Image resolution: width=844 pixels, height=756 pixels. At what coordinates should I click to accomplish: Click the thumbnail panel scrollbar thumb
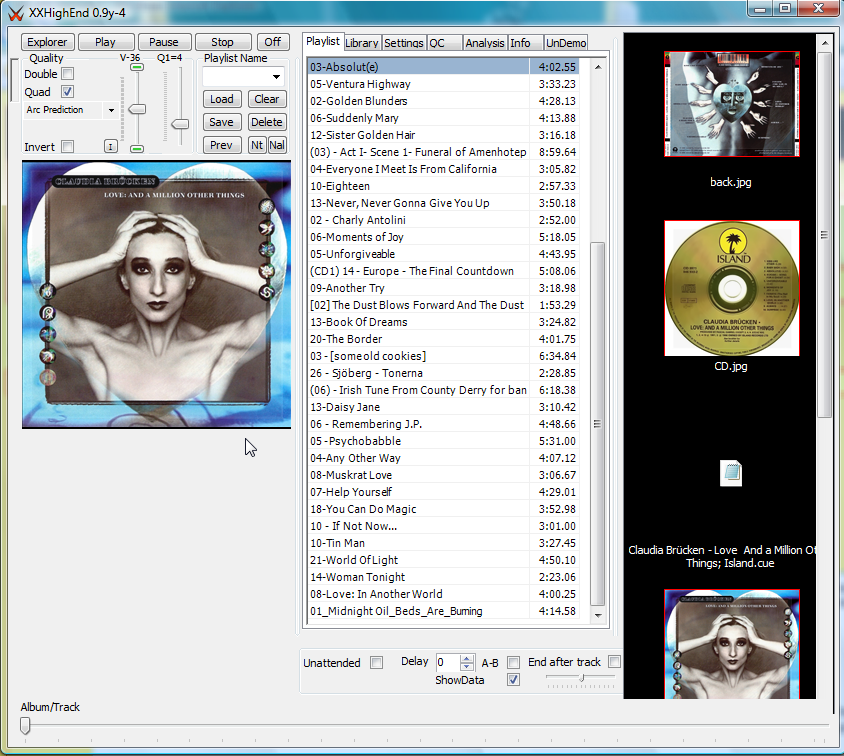tap(824, 235)
